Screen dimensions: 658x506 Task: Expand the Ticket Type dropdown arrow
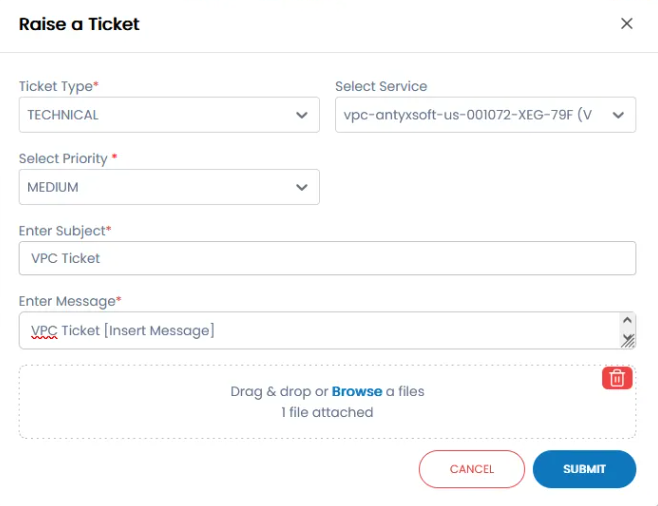[x=302, y=115]
